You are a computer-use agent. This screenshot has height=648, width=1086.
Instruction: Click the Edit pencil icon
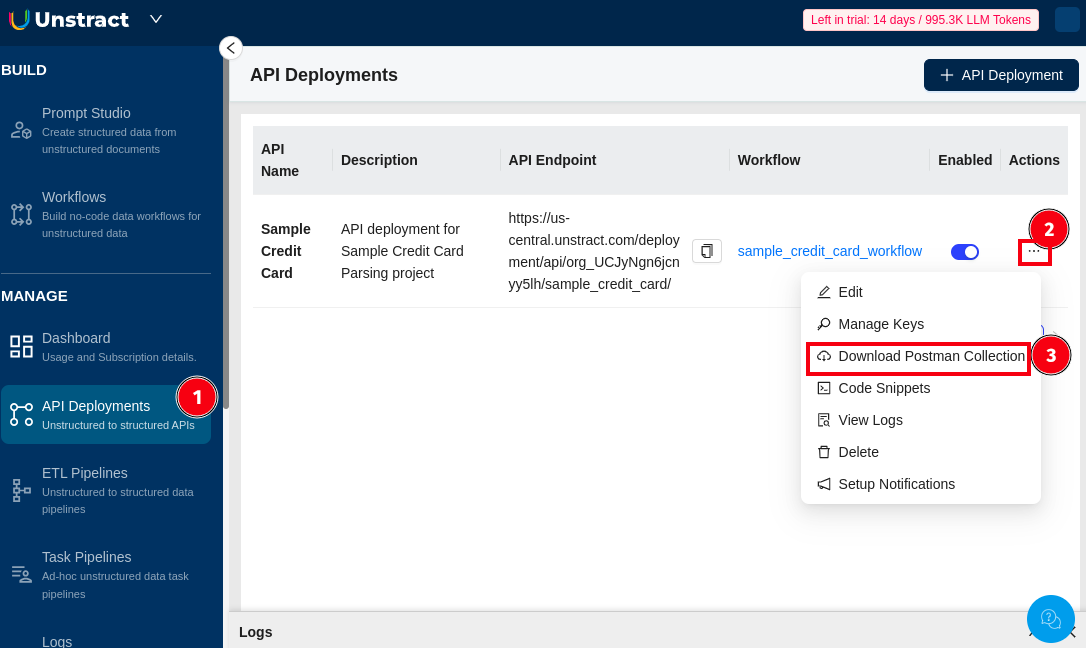(x=824, y=292)
